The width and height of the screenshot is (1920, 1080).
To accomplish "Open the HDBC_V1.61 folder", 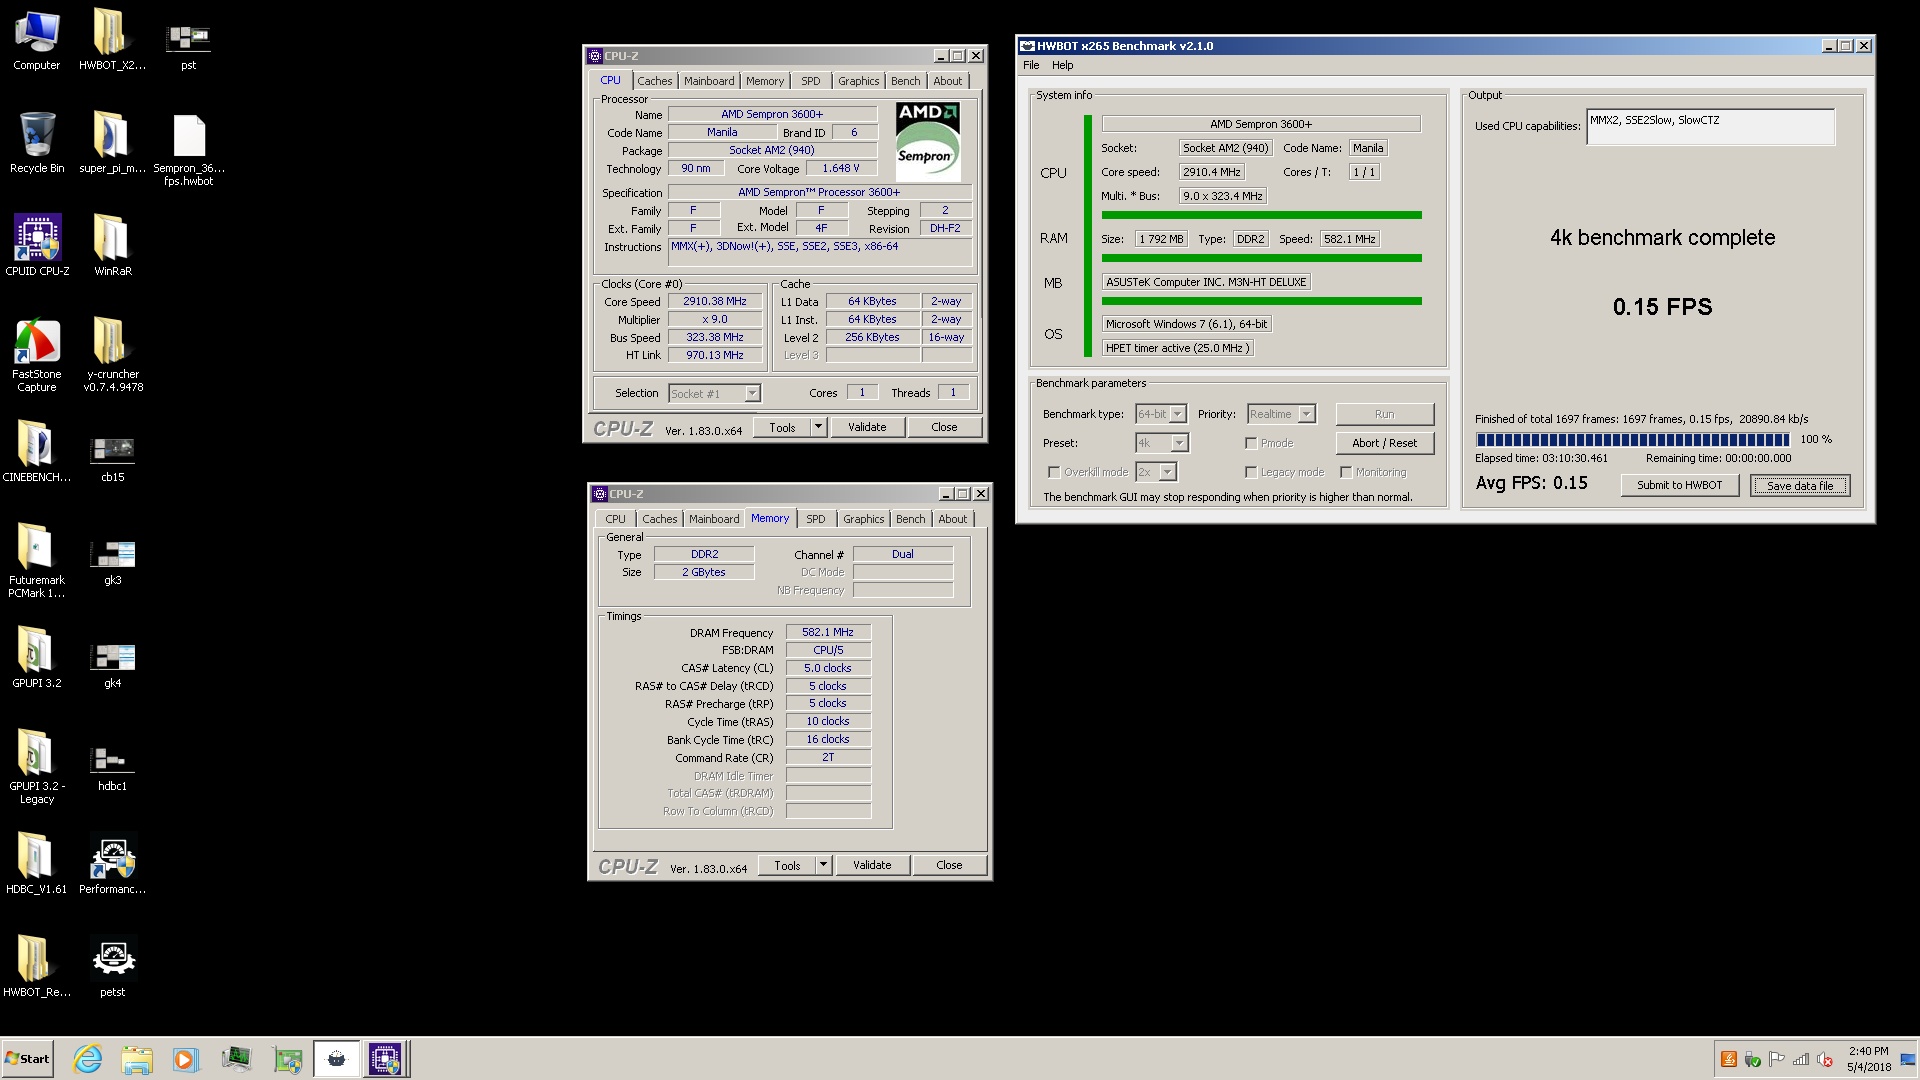I will click(x=37, y=864).
